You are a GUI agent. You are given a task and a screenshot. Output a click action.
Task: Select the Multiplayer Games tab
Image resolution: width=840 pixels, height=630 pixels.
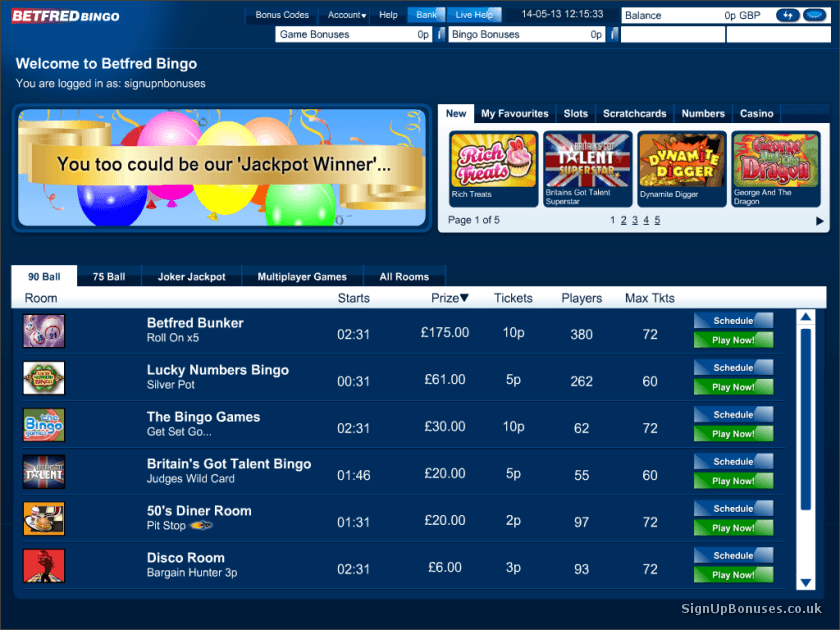tap(302, 276)
